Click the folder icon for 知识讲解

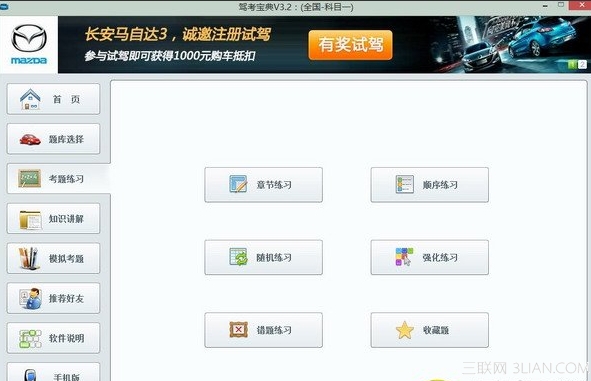click(30, 220)
